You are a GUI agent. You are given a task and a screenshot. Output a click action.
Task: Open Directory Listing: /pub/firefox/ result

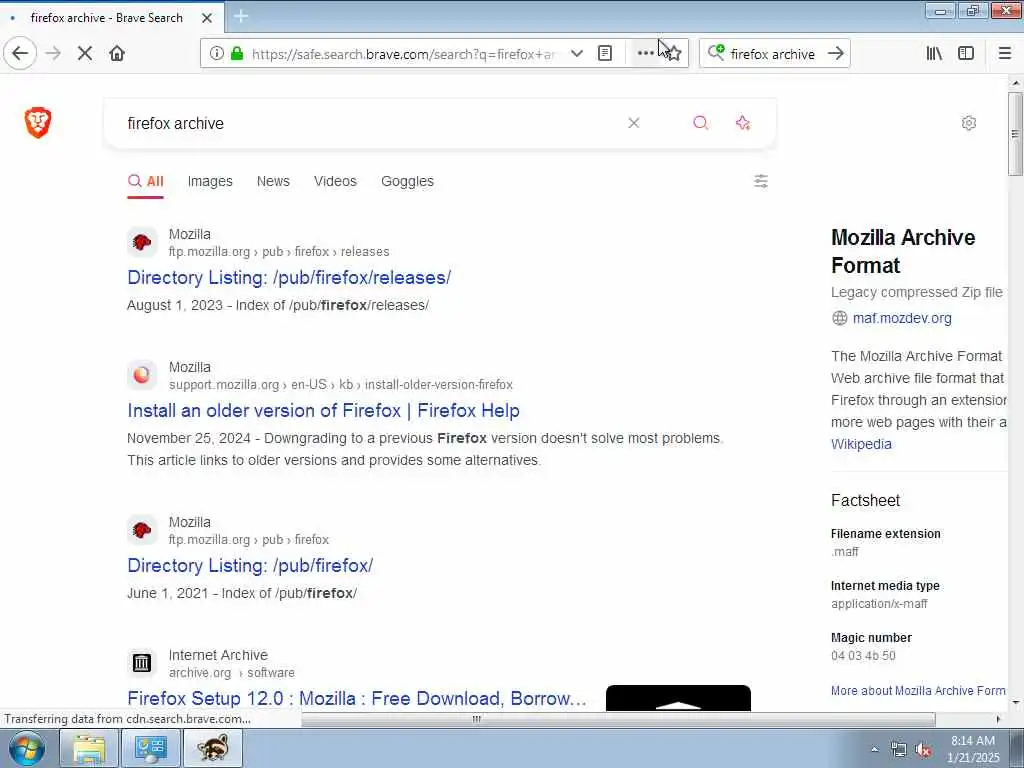point(250,566)
